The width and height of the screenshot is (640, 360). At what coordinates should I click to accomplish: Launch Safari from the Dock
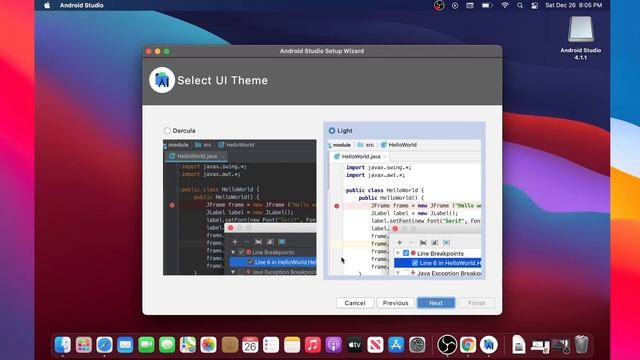(104, 345)
